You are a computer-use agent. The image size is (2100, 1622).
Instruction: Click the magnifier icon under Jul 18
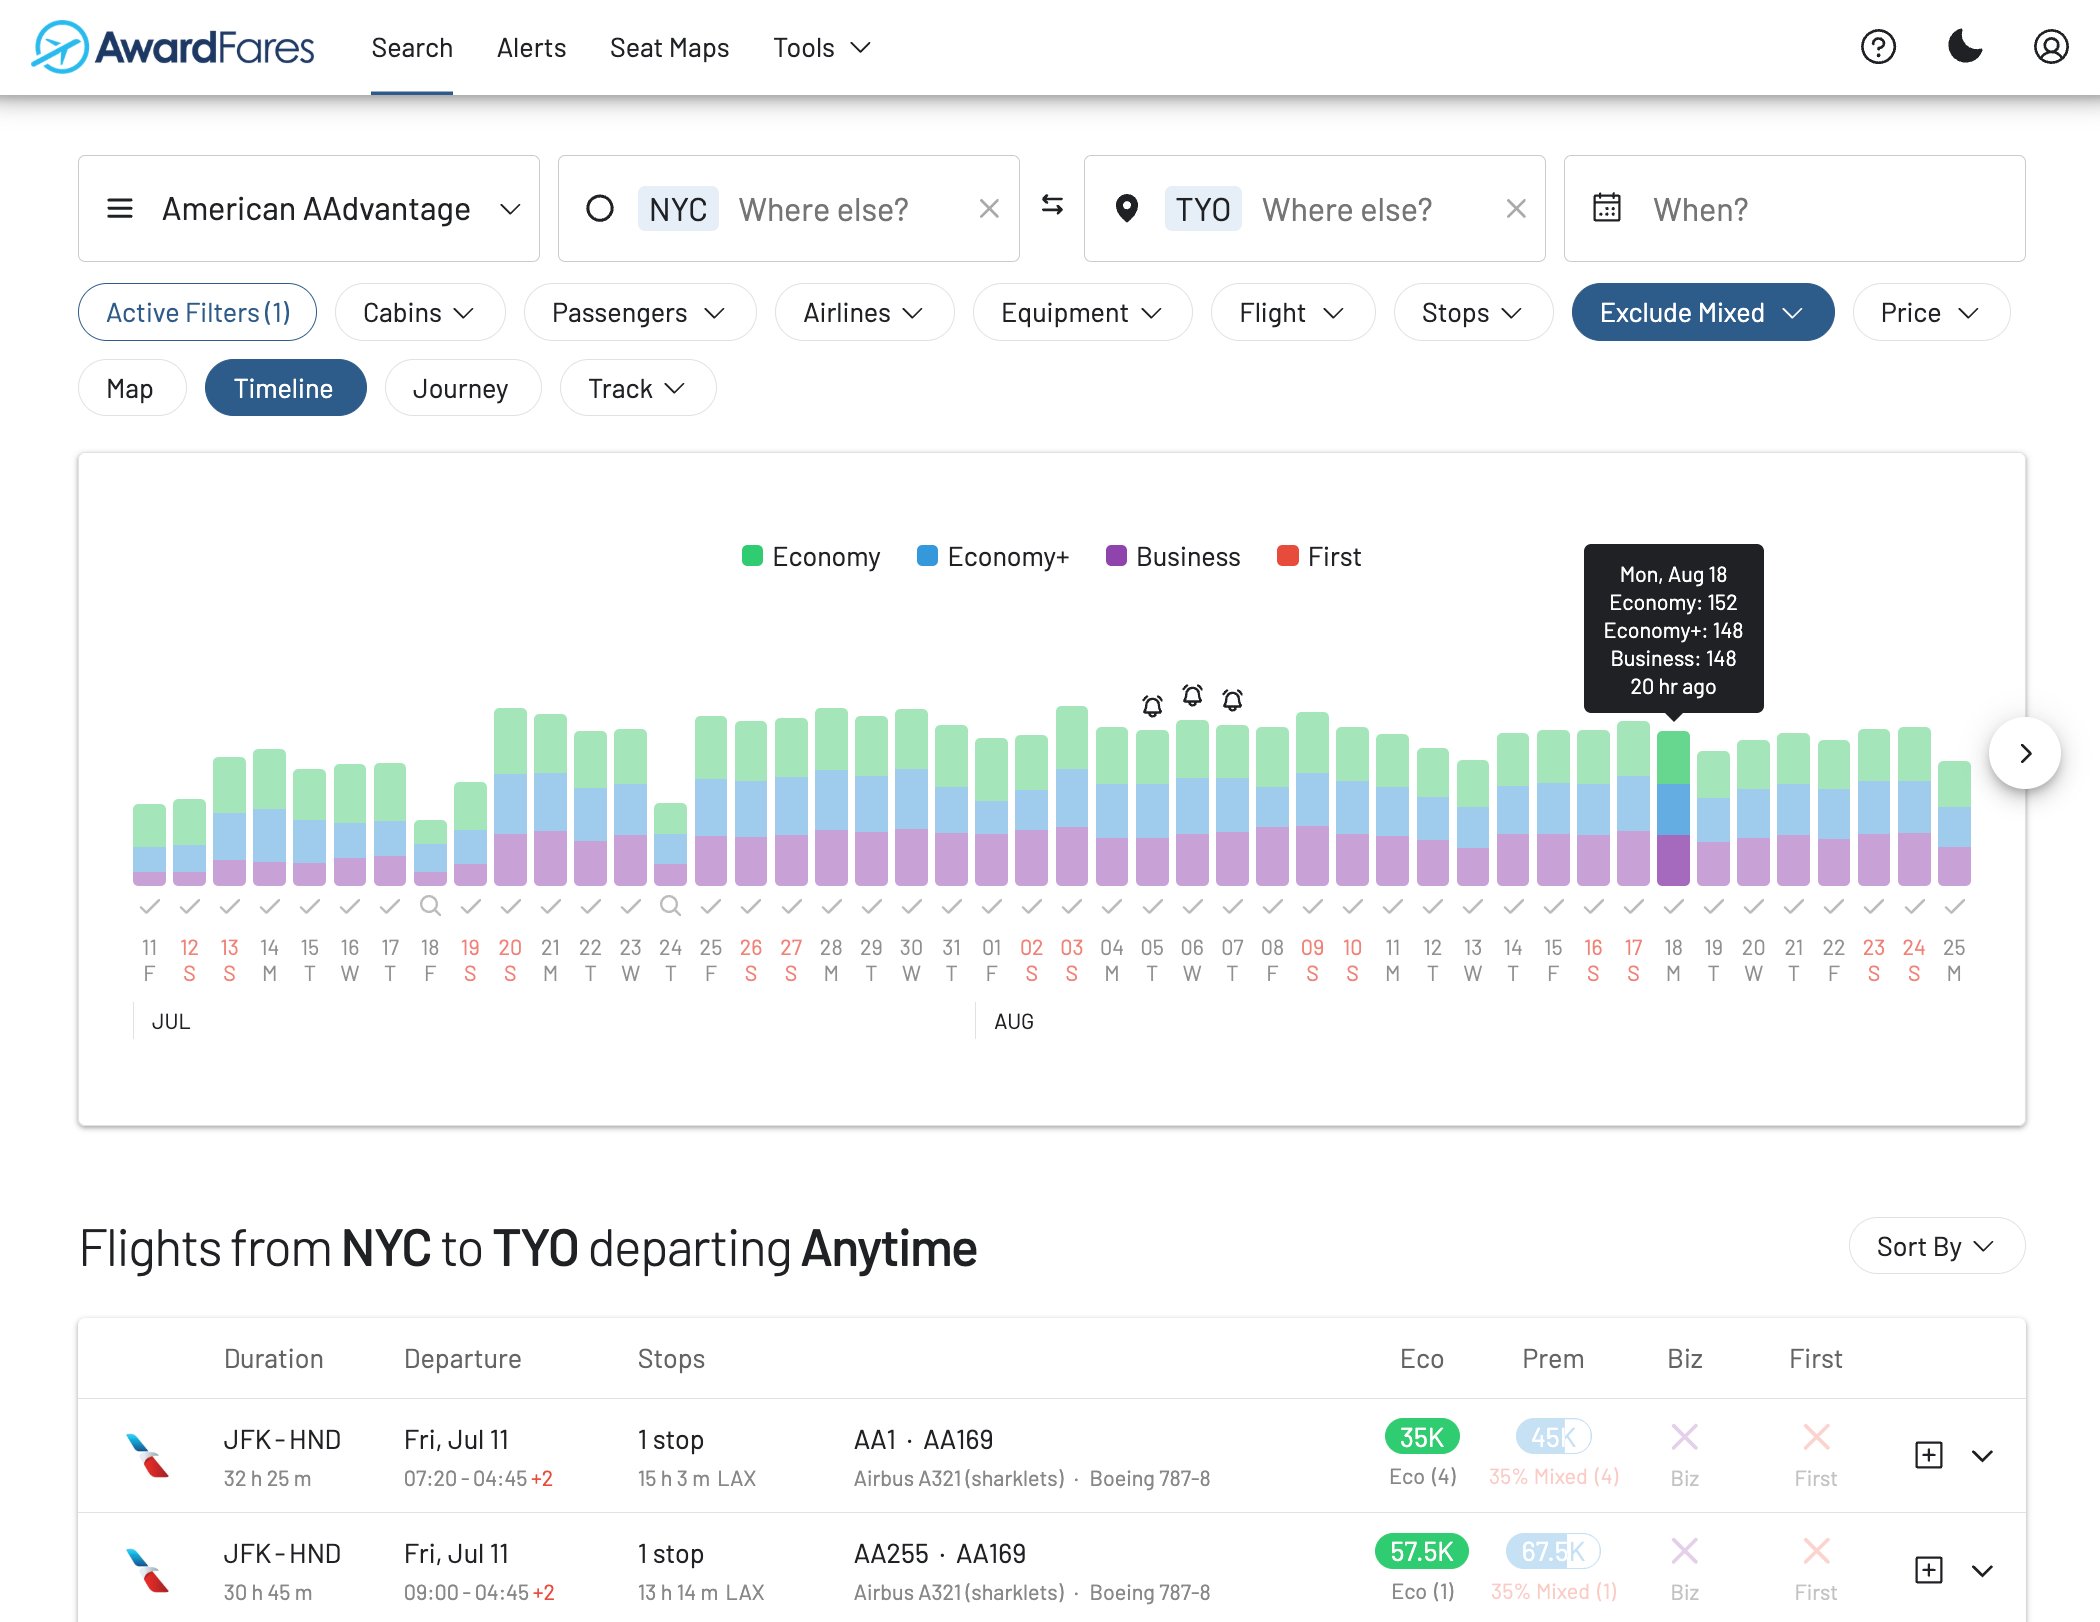click(430, 906)
